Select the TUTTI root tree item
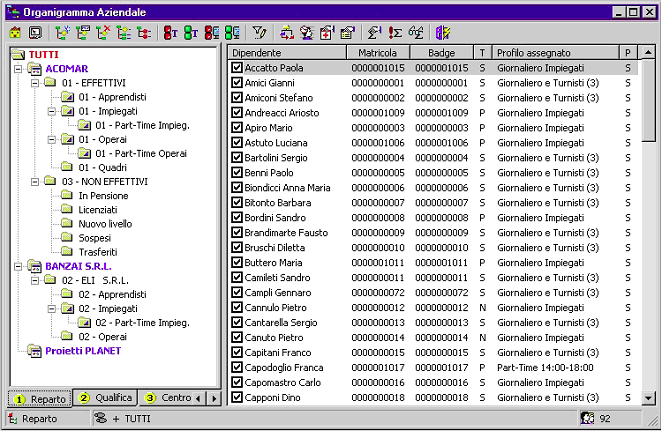Screen dimensions: 661x431 [43, 54]
